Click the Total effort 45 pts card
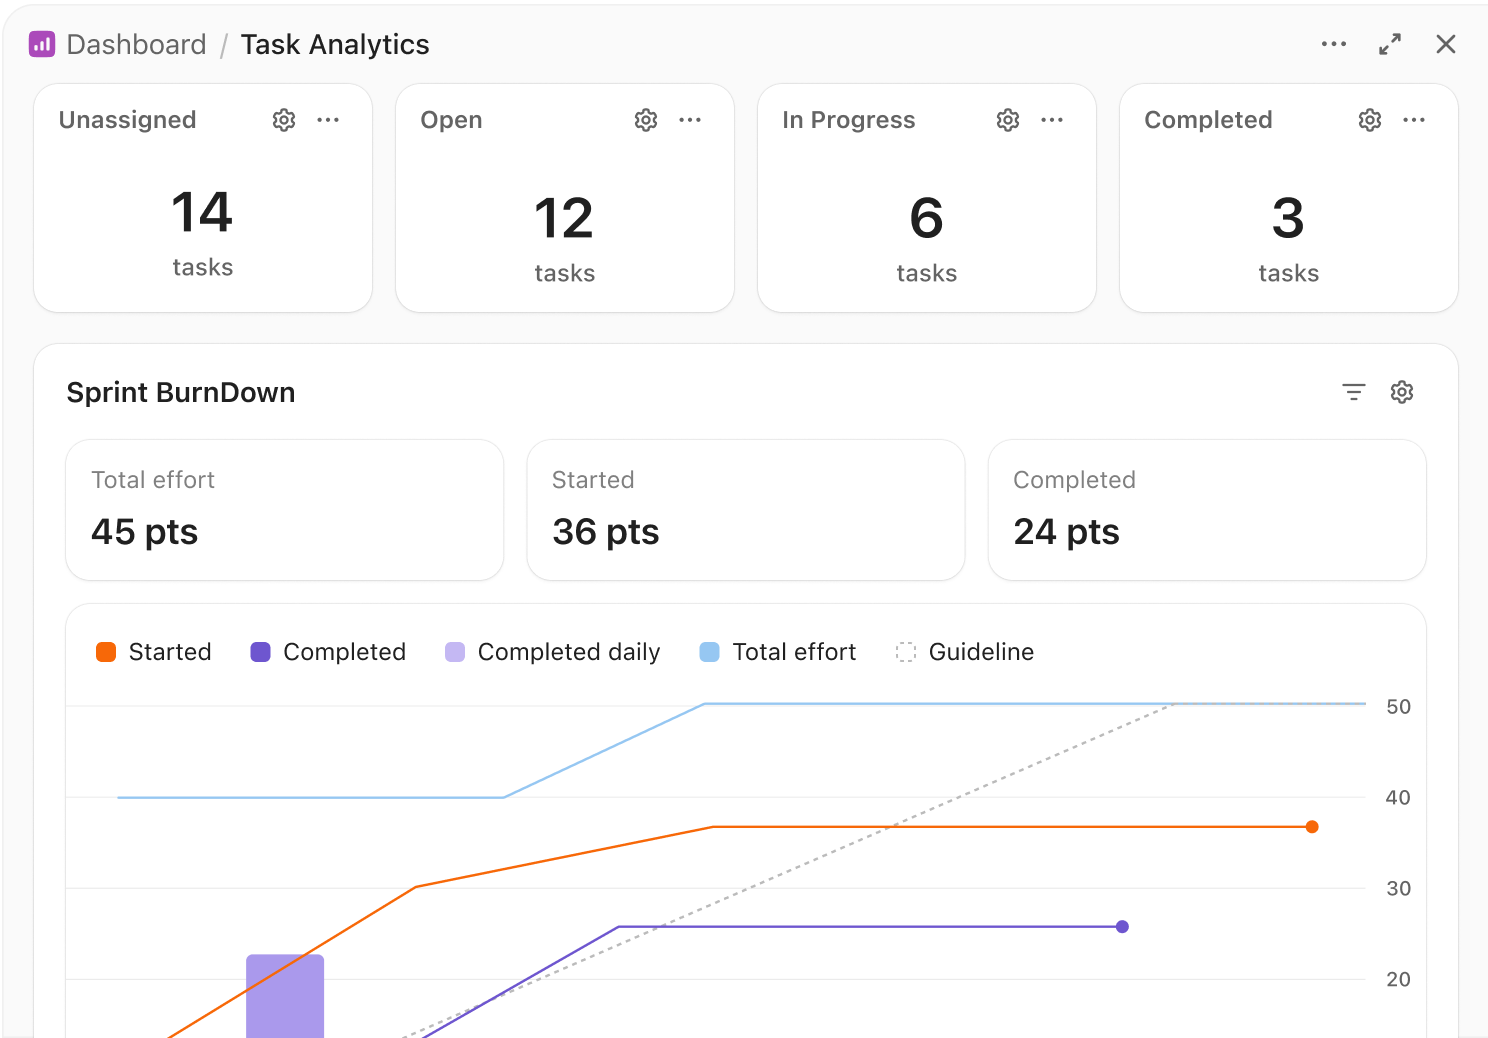Image resolution: width=1488 pixels, height=1038 pixels. coord(284,510)
